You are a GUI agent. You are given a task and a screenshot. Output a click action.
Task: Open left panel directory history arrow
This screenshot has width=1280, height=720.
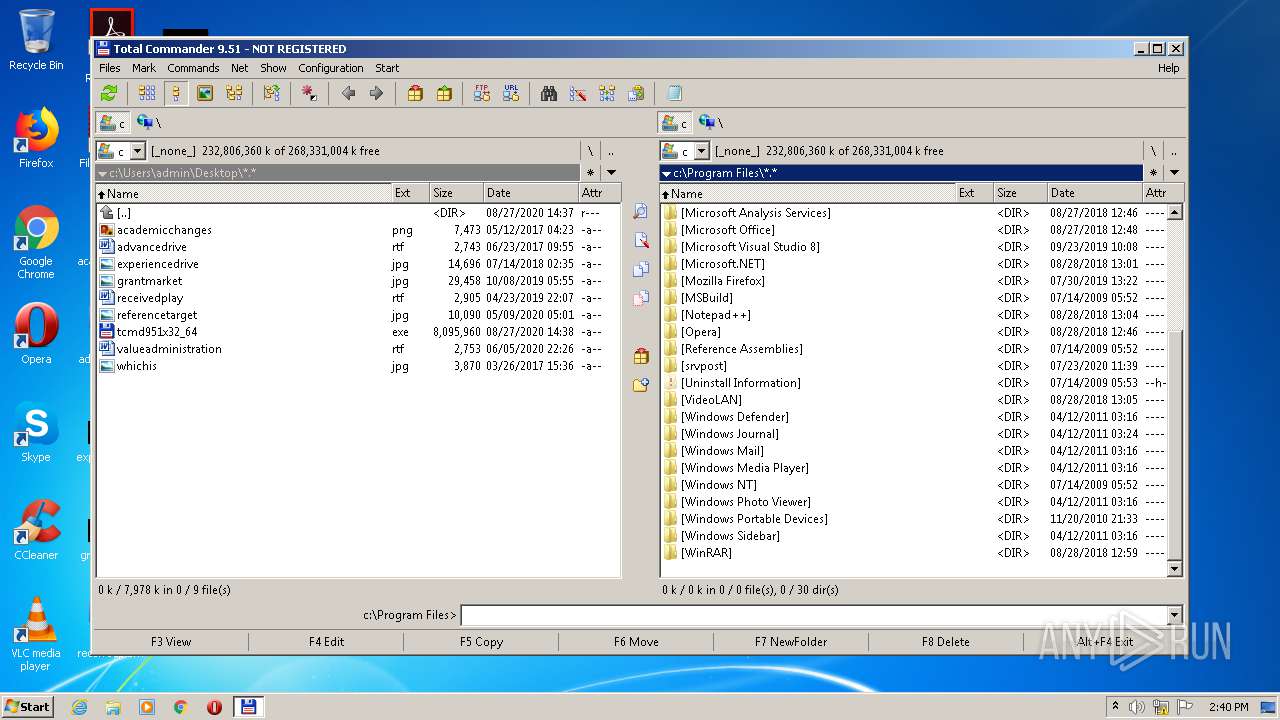click(x=611, y=173)
